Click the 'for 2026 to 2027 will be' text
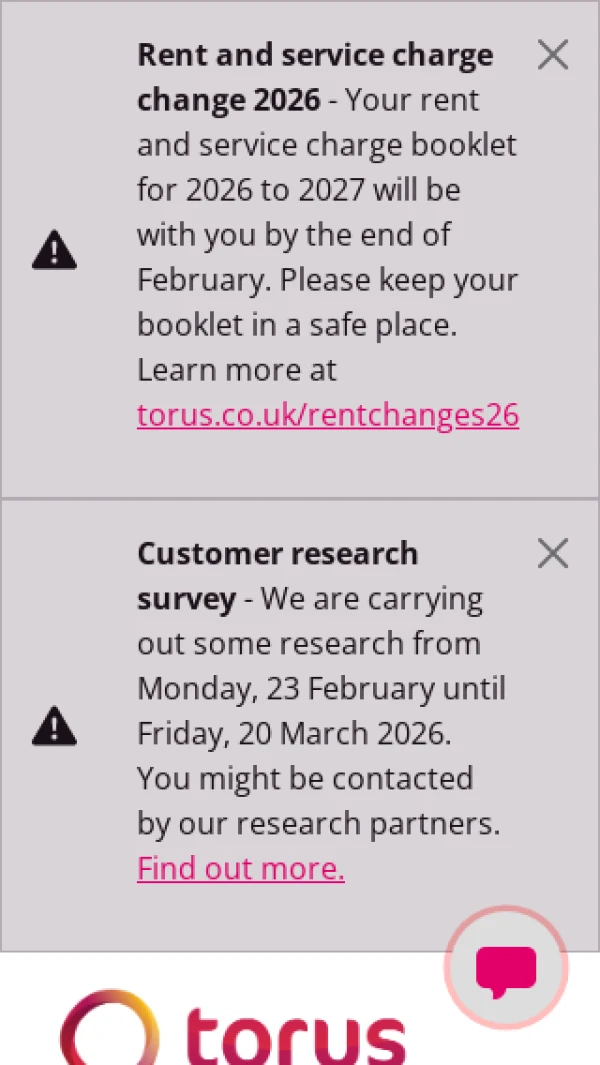The height and width of the screenshot is (1065, 600). coord(299,190)
